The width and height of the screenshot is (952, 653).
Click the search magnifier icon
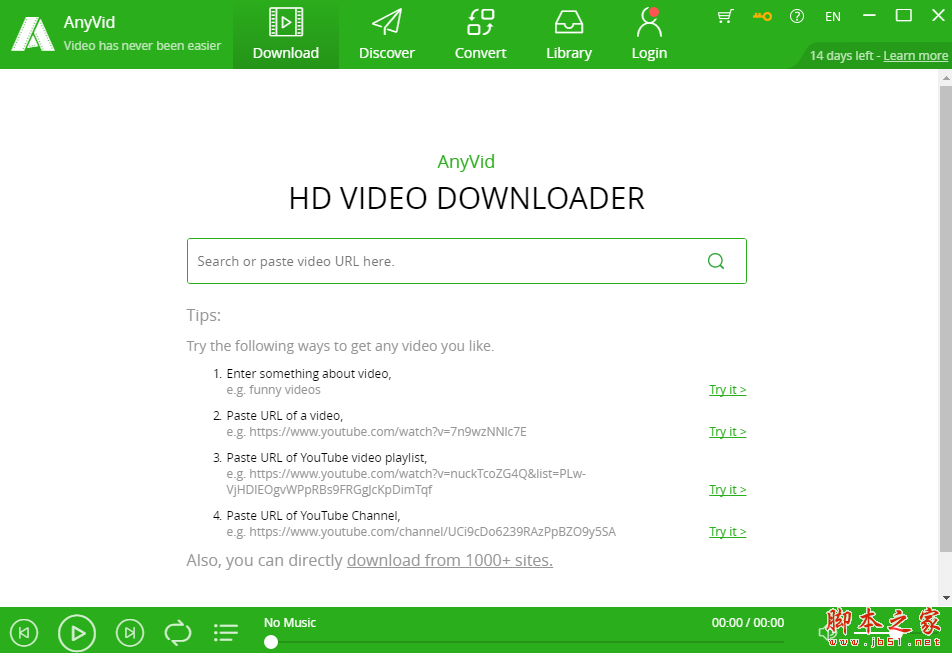point(716,261)
